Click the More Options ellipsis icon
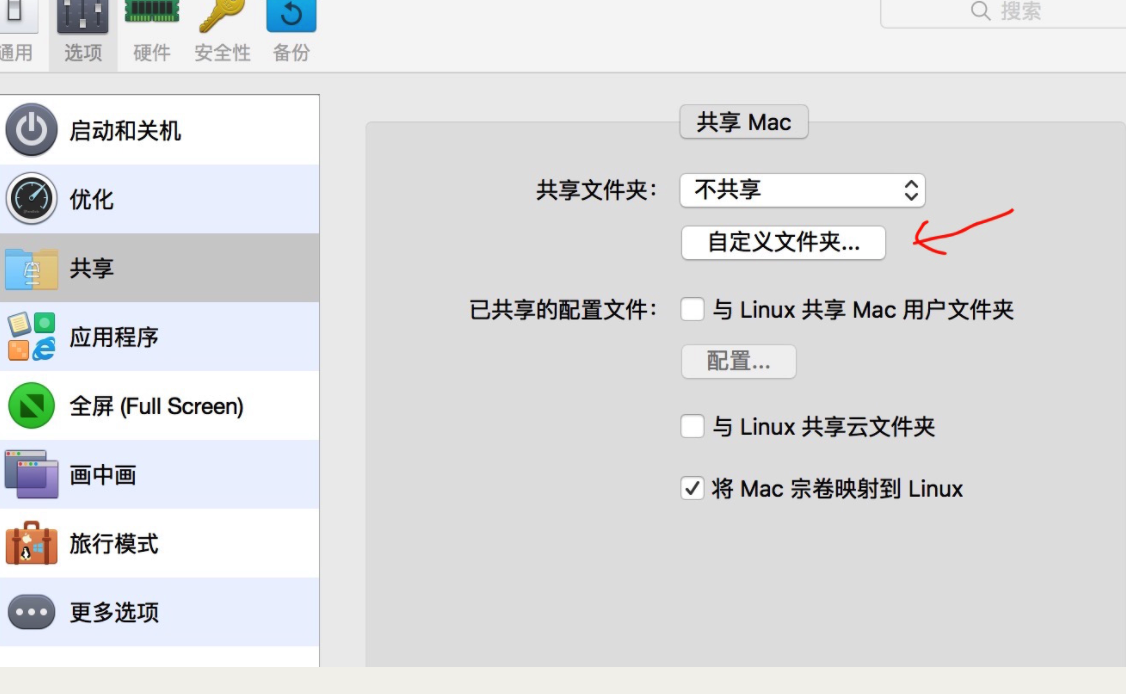1126x694 pixels. (31, 612)
